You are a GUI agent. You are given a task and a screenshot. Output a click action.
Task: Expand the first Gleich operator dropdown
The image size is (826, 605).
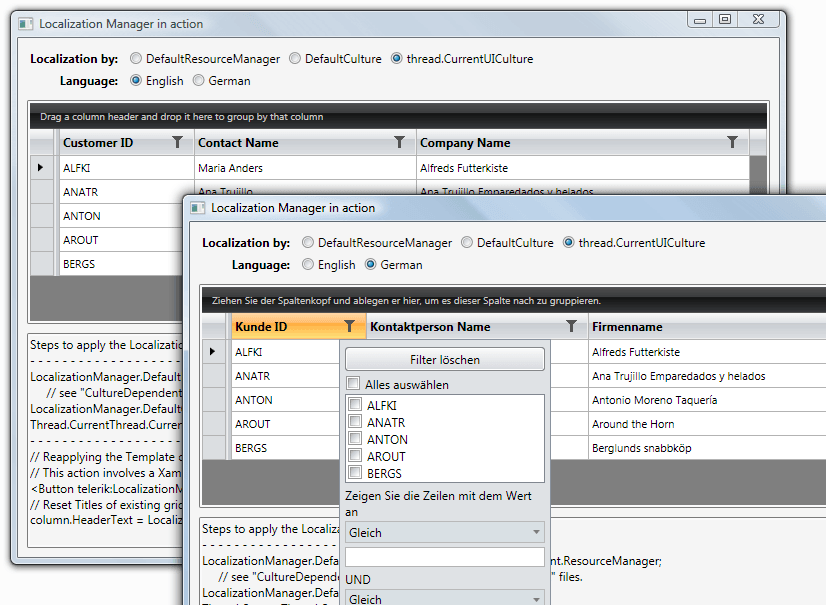(444, 533)
